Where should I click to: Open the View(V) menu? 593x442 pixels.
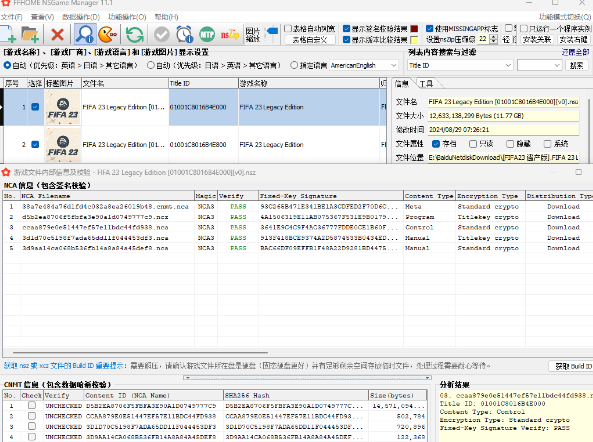tap(42, 17)
